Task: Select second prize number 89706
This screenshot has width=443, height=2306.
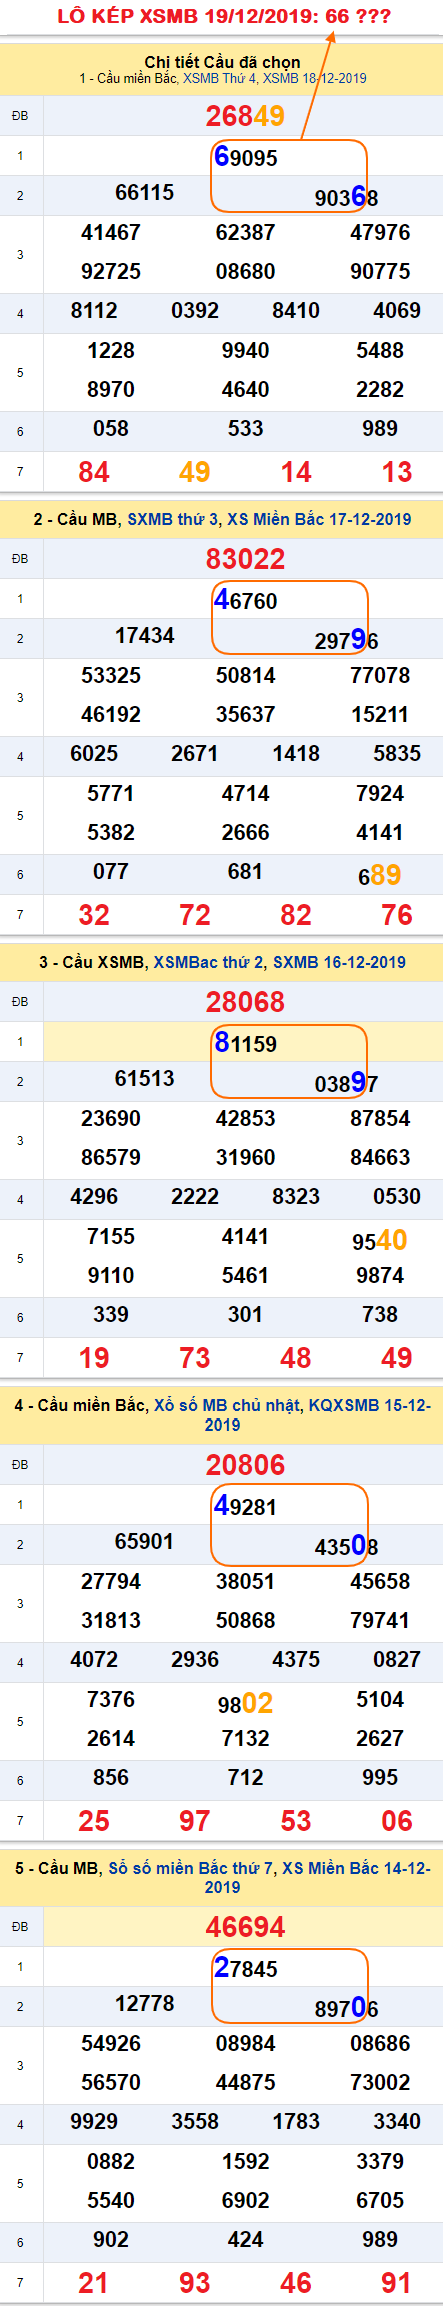Action: [x=346, y=2008]
